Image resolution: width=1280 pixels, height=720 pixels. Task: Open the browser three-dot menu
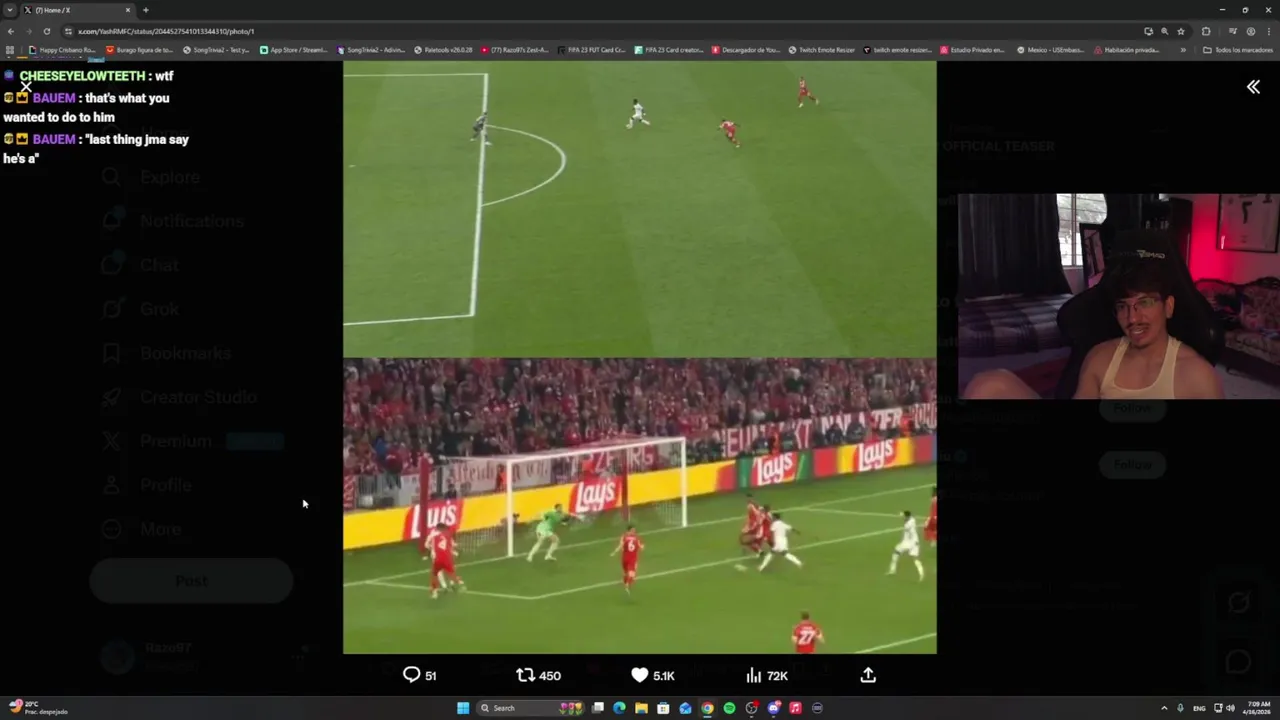pyautogui.click(x=1268, y=31)
